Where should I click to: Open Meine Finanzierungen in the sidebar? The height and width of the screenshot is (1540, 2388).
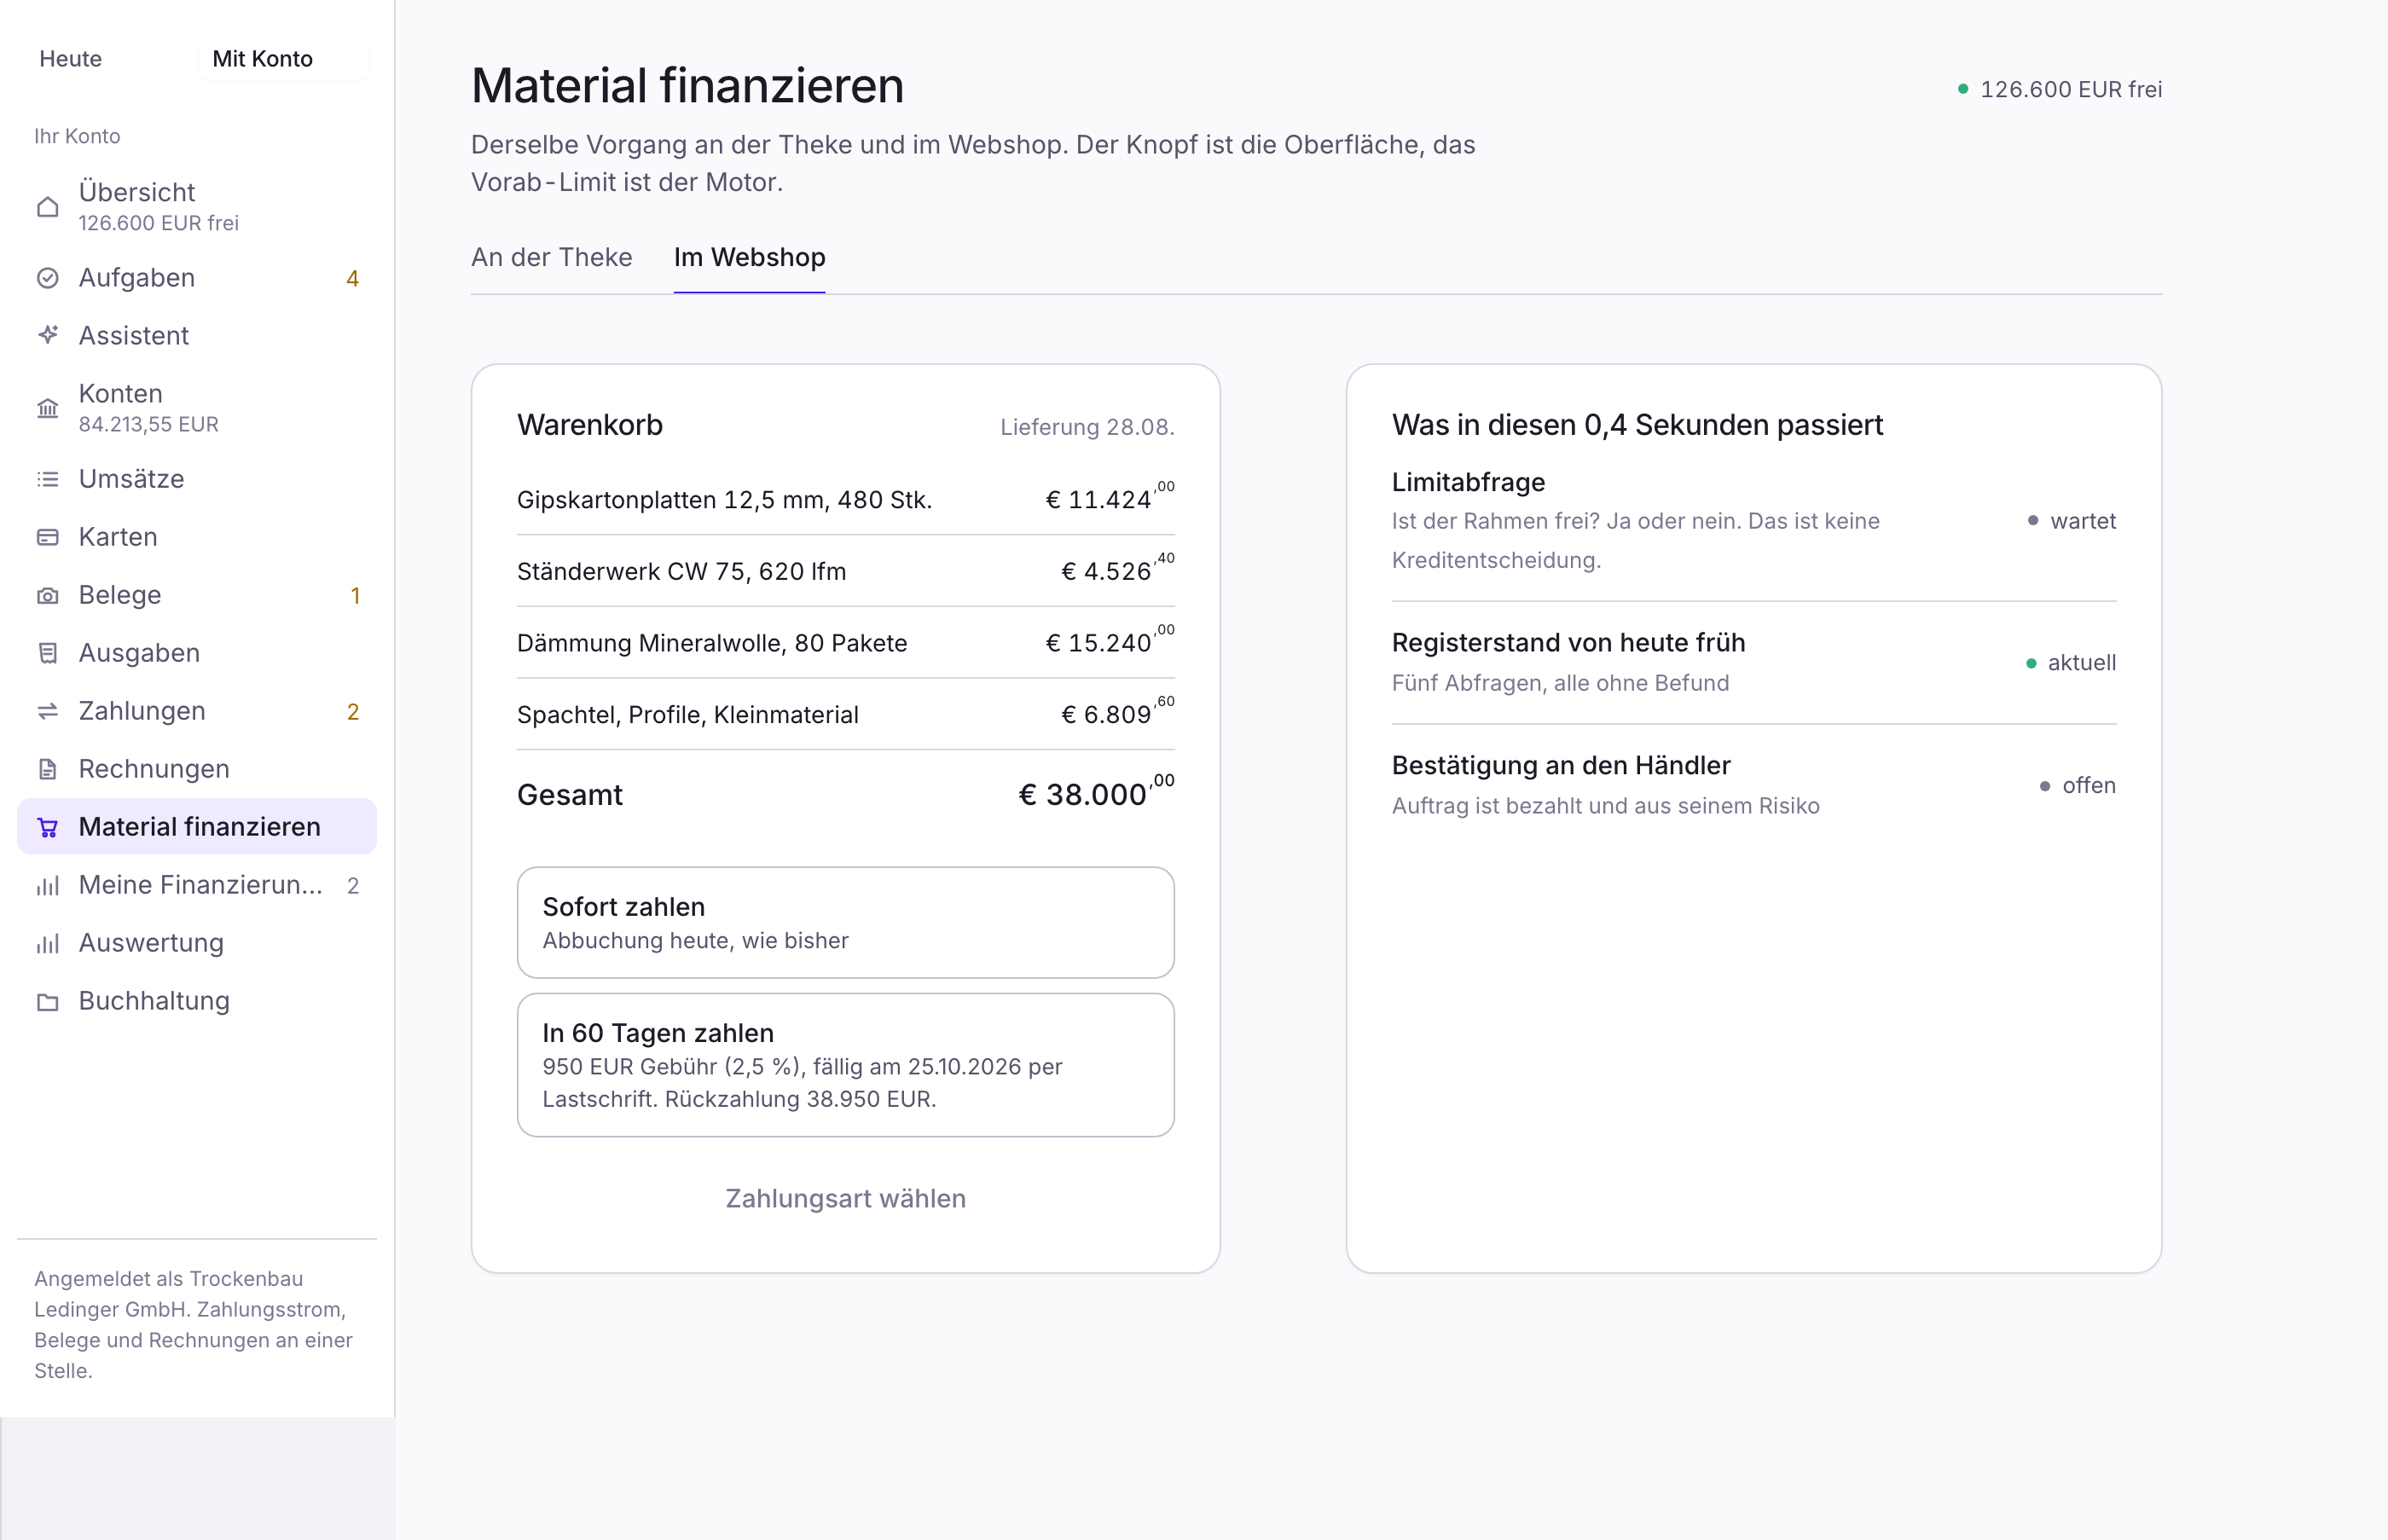tap(197, 885)
